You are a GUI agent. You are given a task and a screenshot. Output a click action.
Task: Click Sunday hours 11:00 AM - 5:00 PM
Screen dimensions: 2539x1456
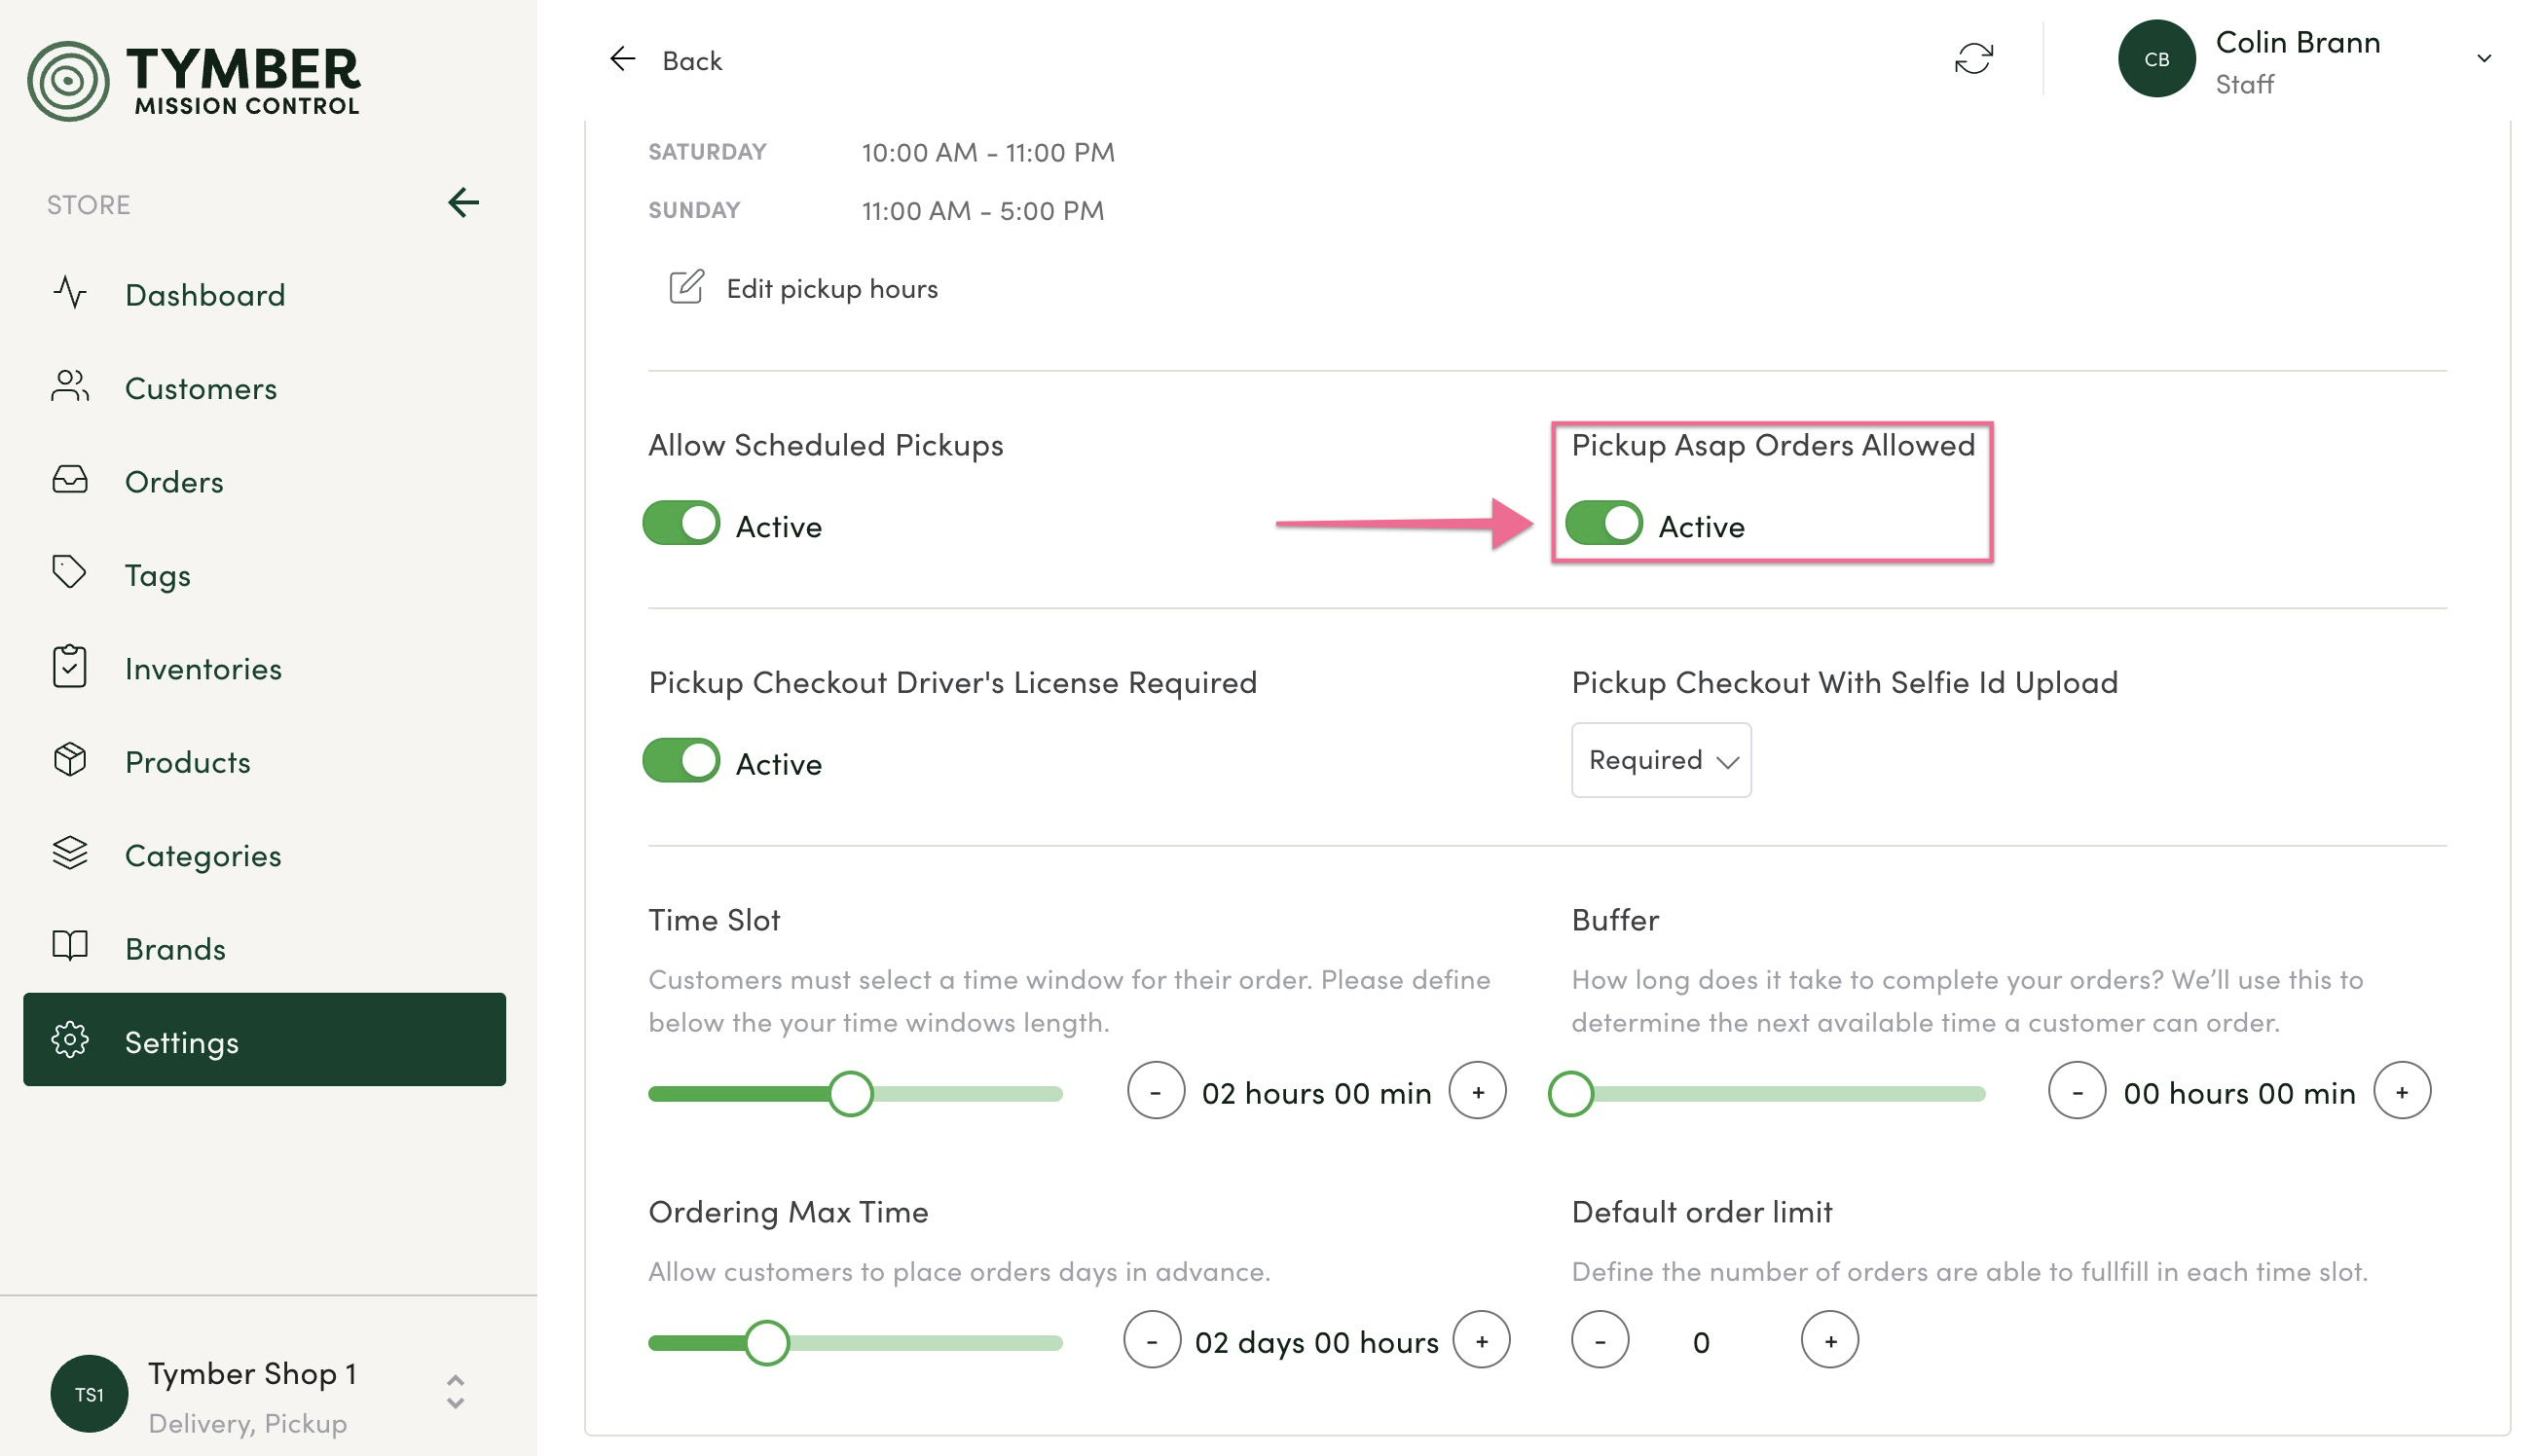pos(984,211)
